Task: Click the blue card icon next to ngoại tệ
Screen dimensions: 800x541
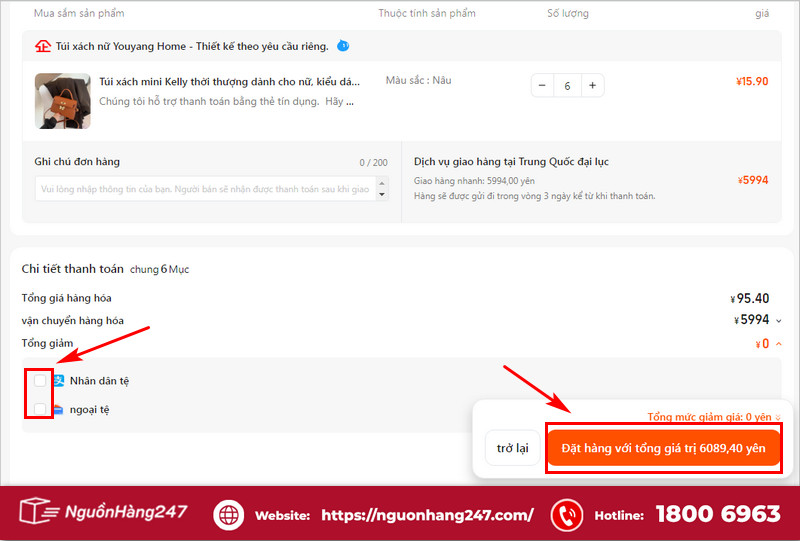Action: (x=59, y=409)
